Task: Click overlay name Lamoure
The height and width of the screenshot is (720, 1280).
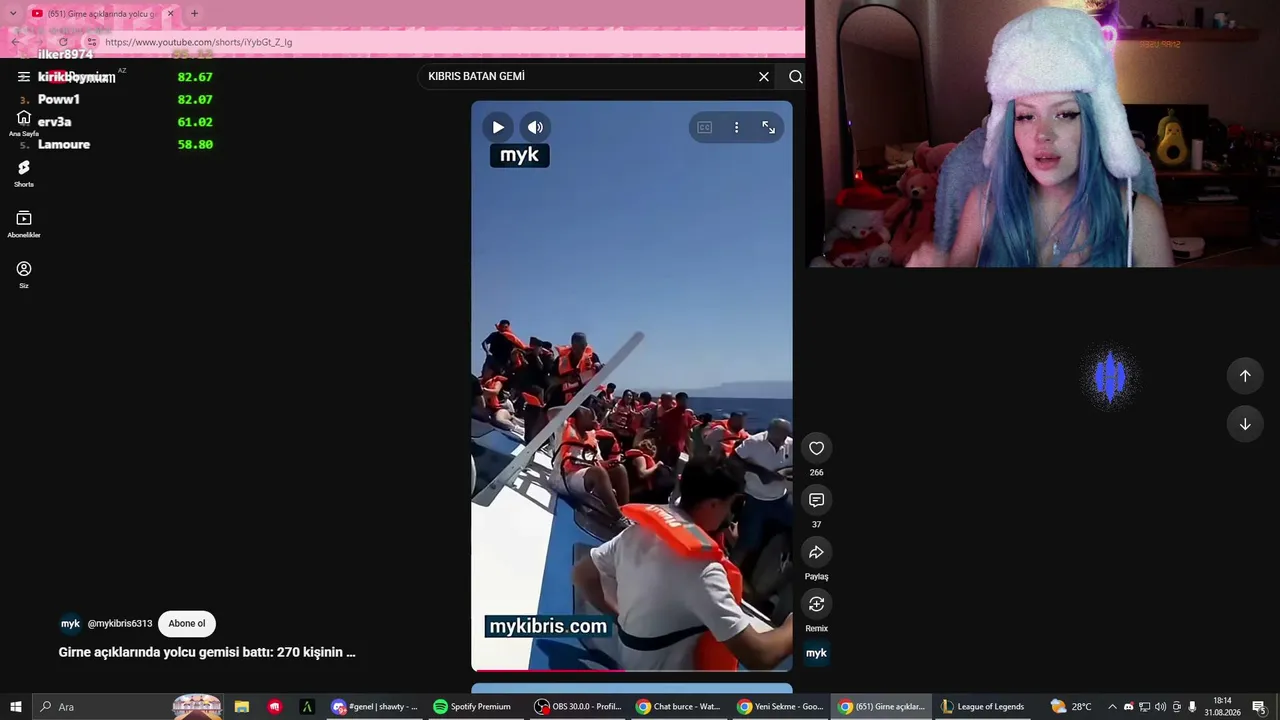Action: tap(64, 145)
